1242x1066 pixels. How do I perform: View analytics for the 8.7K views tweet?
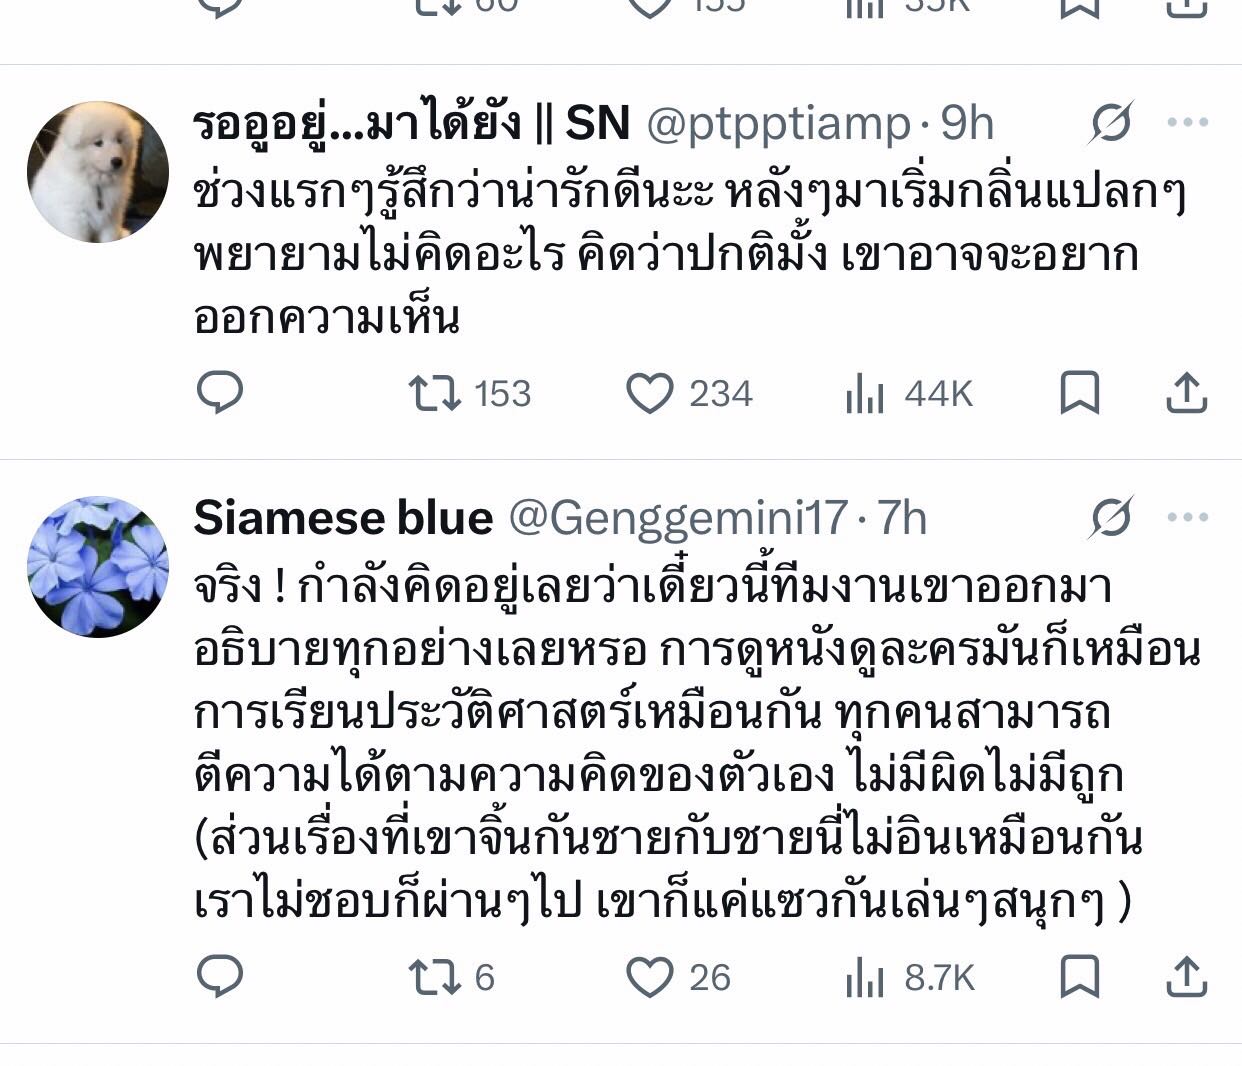(x=866, y=978)
